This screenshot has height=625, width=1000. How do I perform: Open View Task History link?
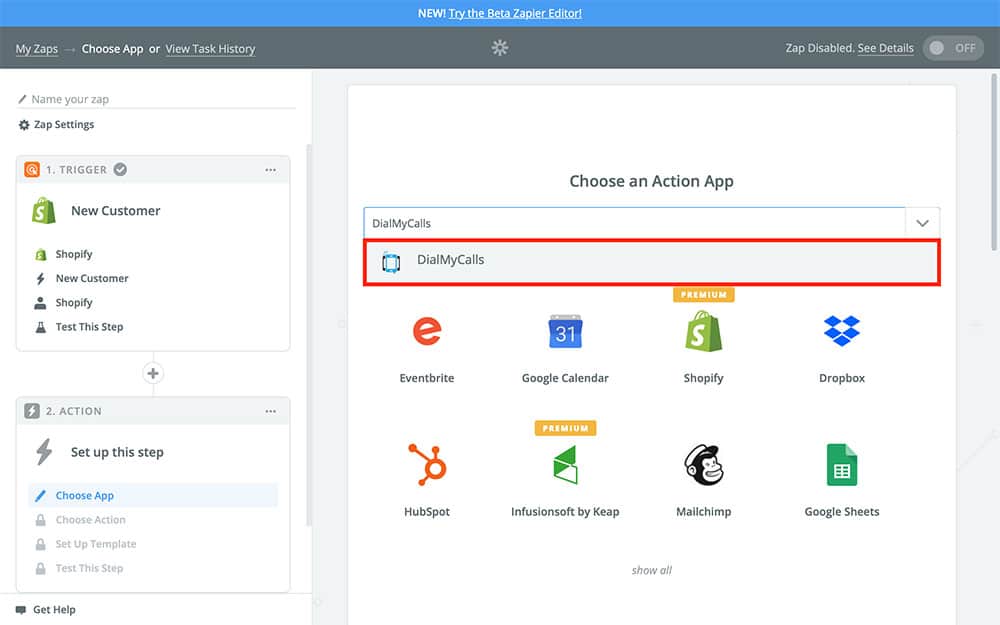210,49
